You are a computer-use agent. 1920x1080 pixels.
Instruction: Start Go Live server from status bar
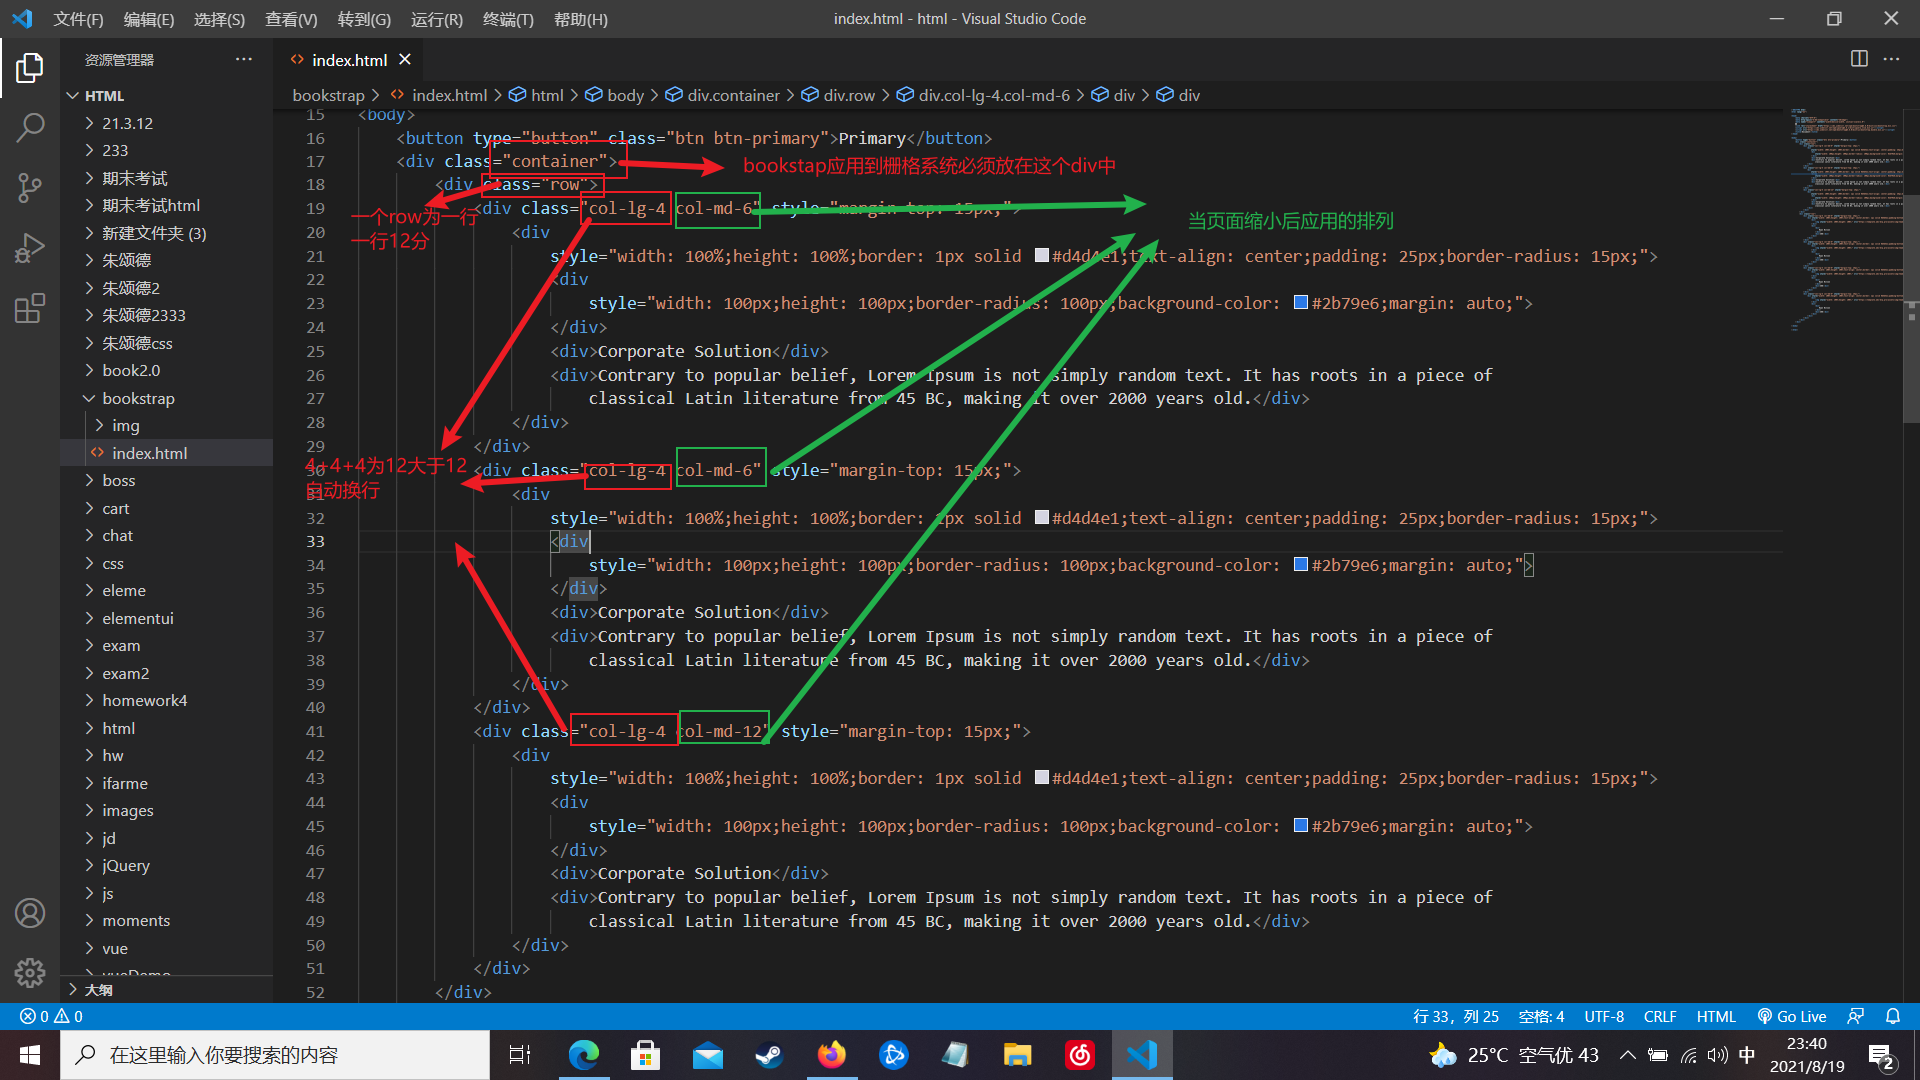coord(1792,1016)
